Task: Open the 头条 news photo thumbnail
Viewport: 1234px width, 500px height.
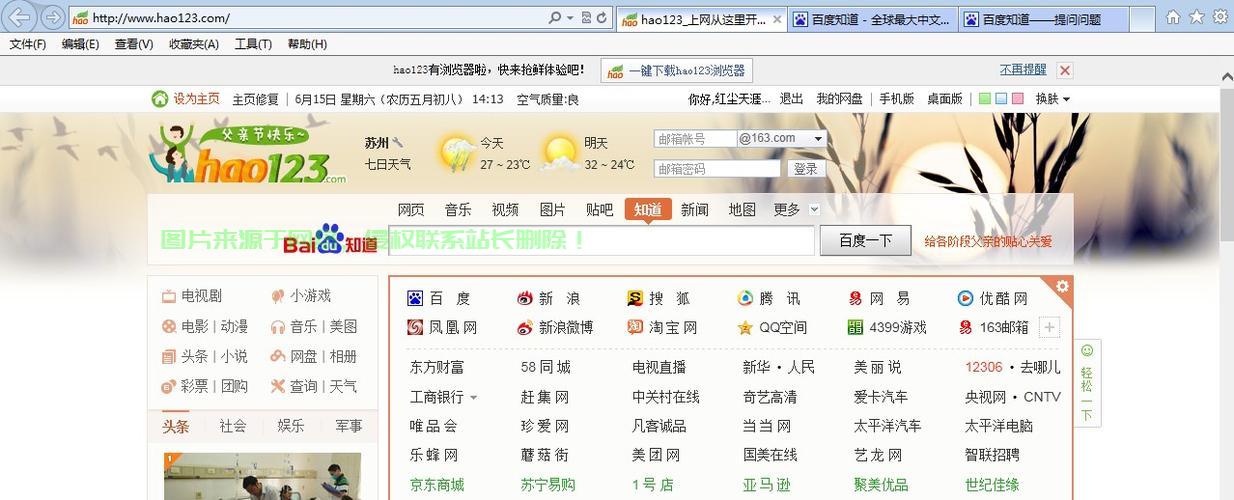Action: click(263, 476)
